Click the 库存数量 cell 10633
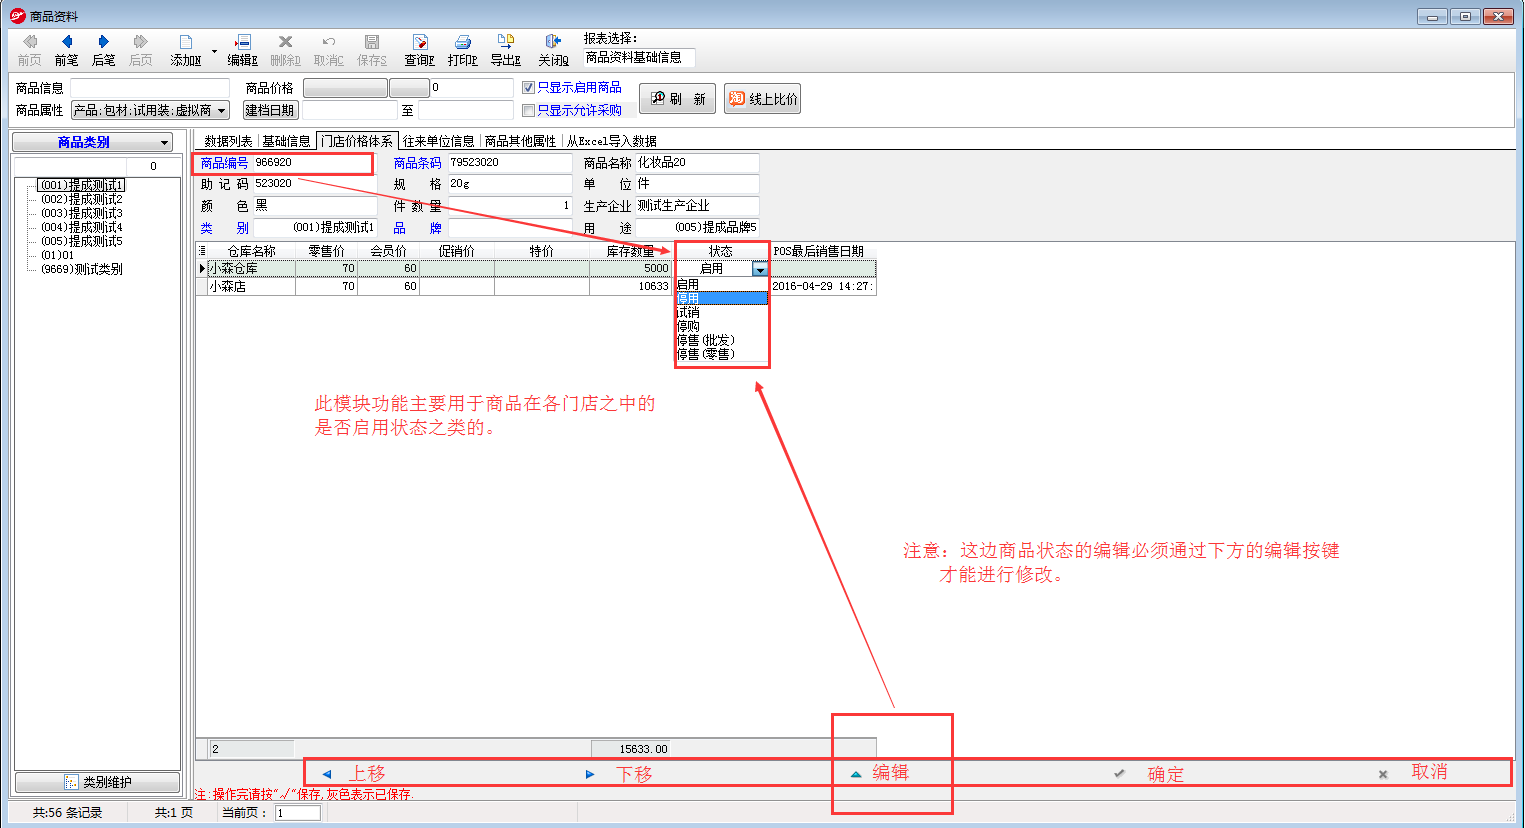1525x828 pixels. click(x=631, y=287)
